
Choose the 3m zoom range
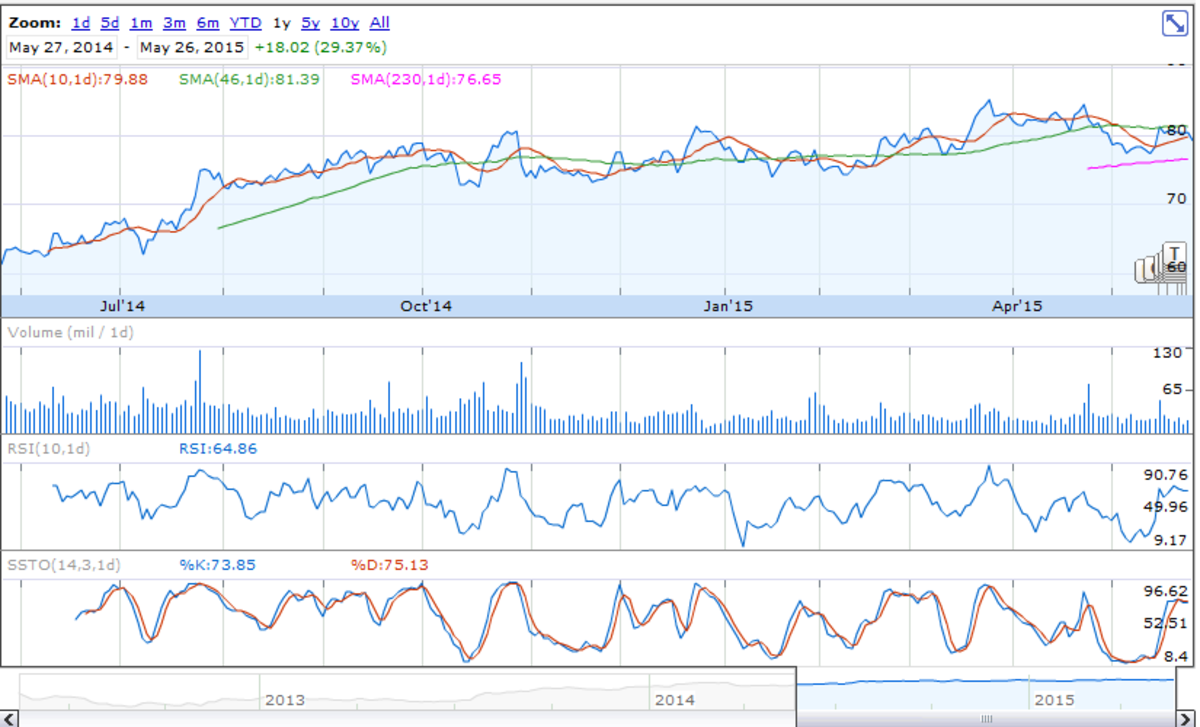coord(174,23)
